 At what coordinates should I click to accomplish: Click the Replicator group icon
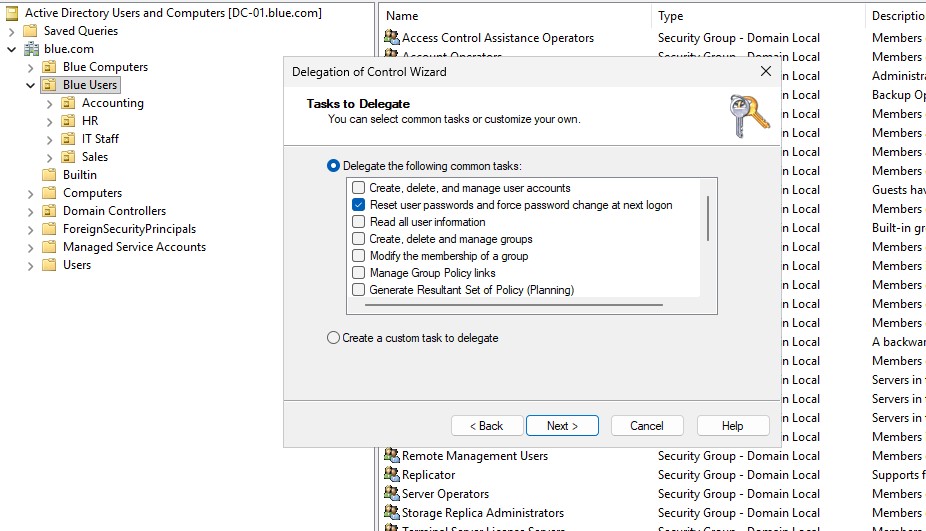(392, 474)
